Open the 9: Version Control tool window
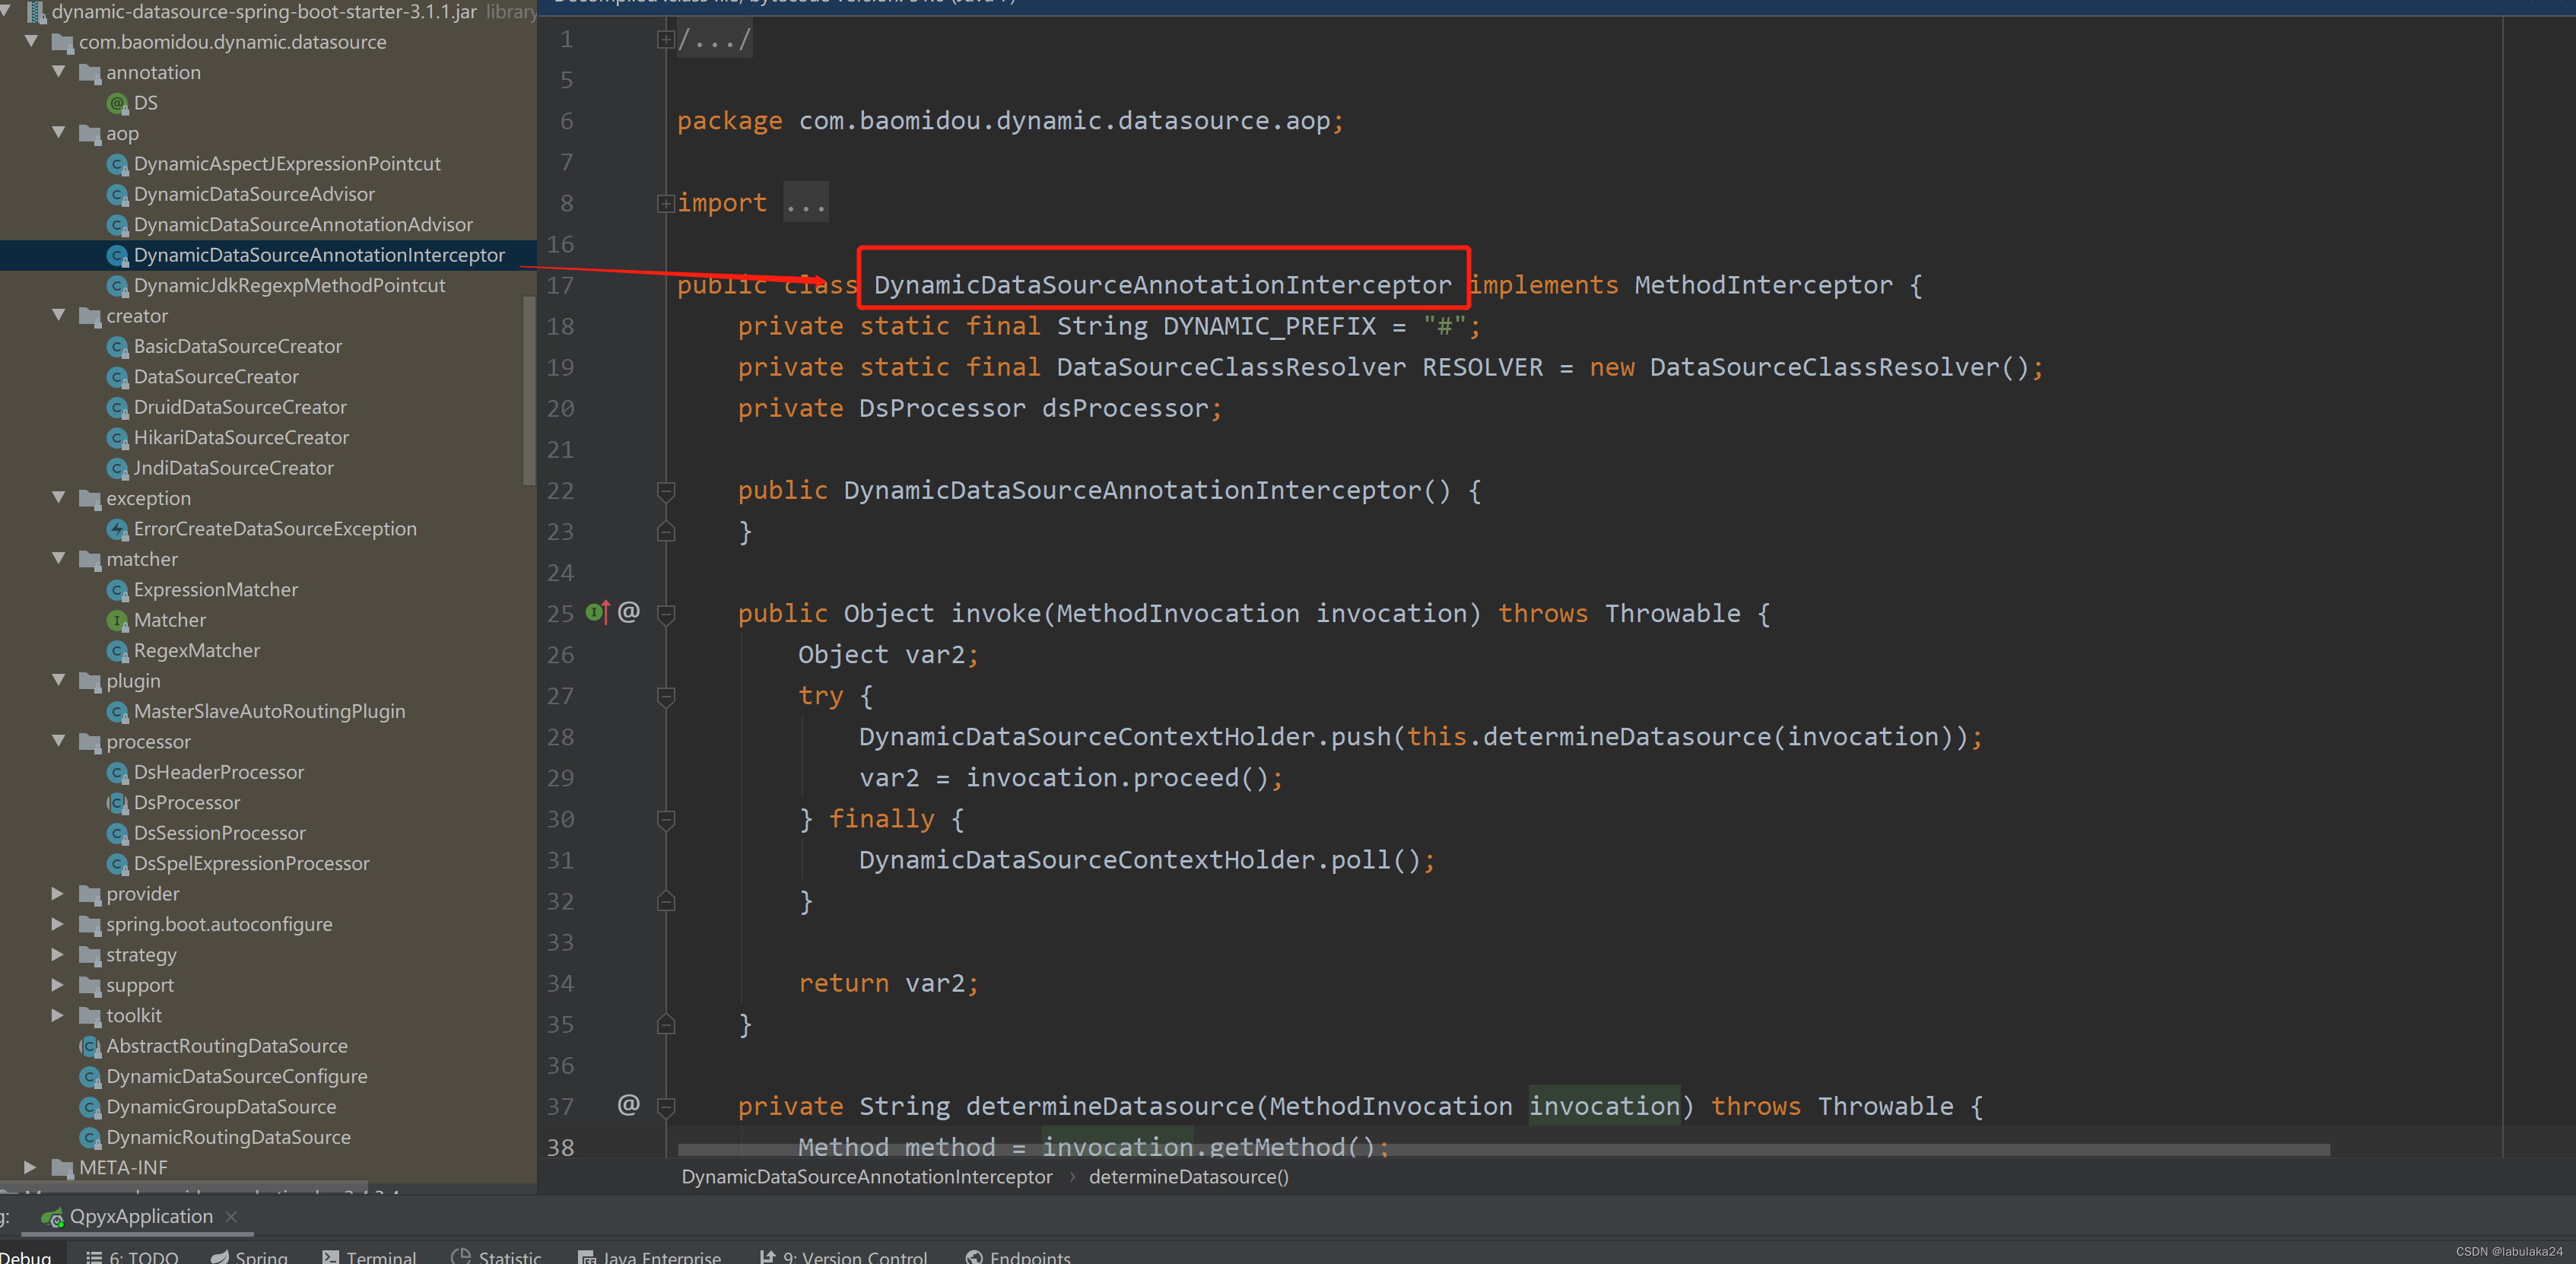 point(844,1256)
